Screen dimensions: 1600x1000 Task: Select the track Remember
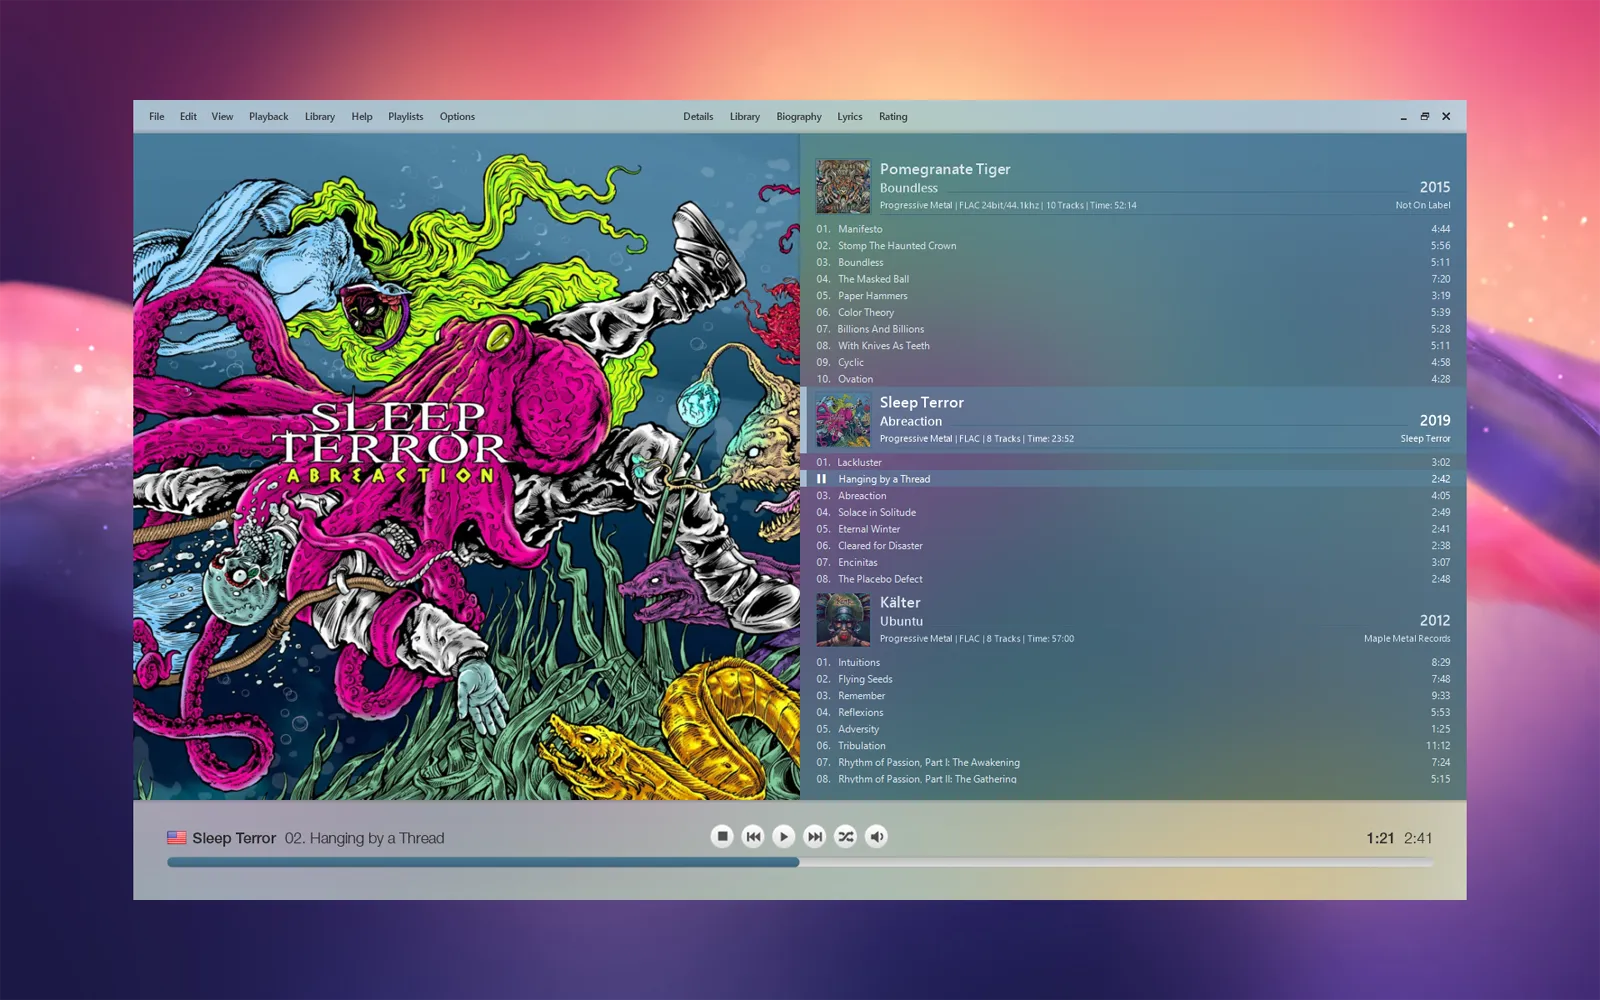click(1133, 696)
